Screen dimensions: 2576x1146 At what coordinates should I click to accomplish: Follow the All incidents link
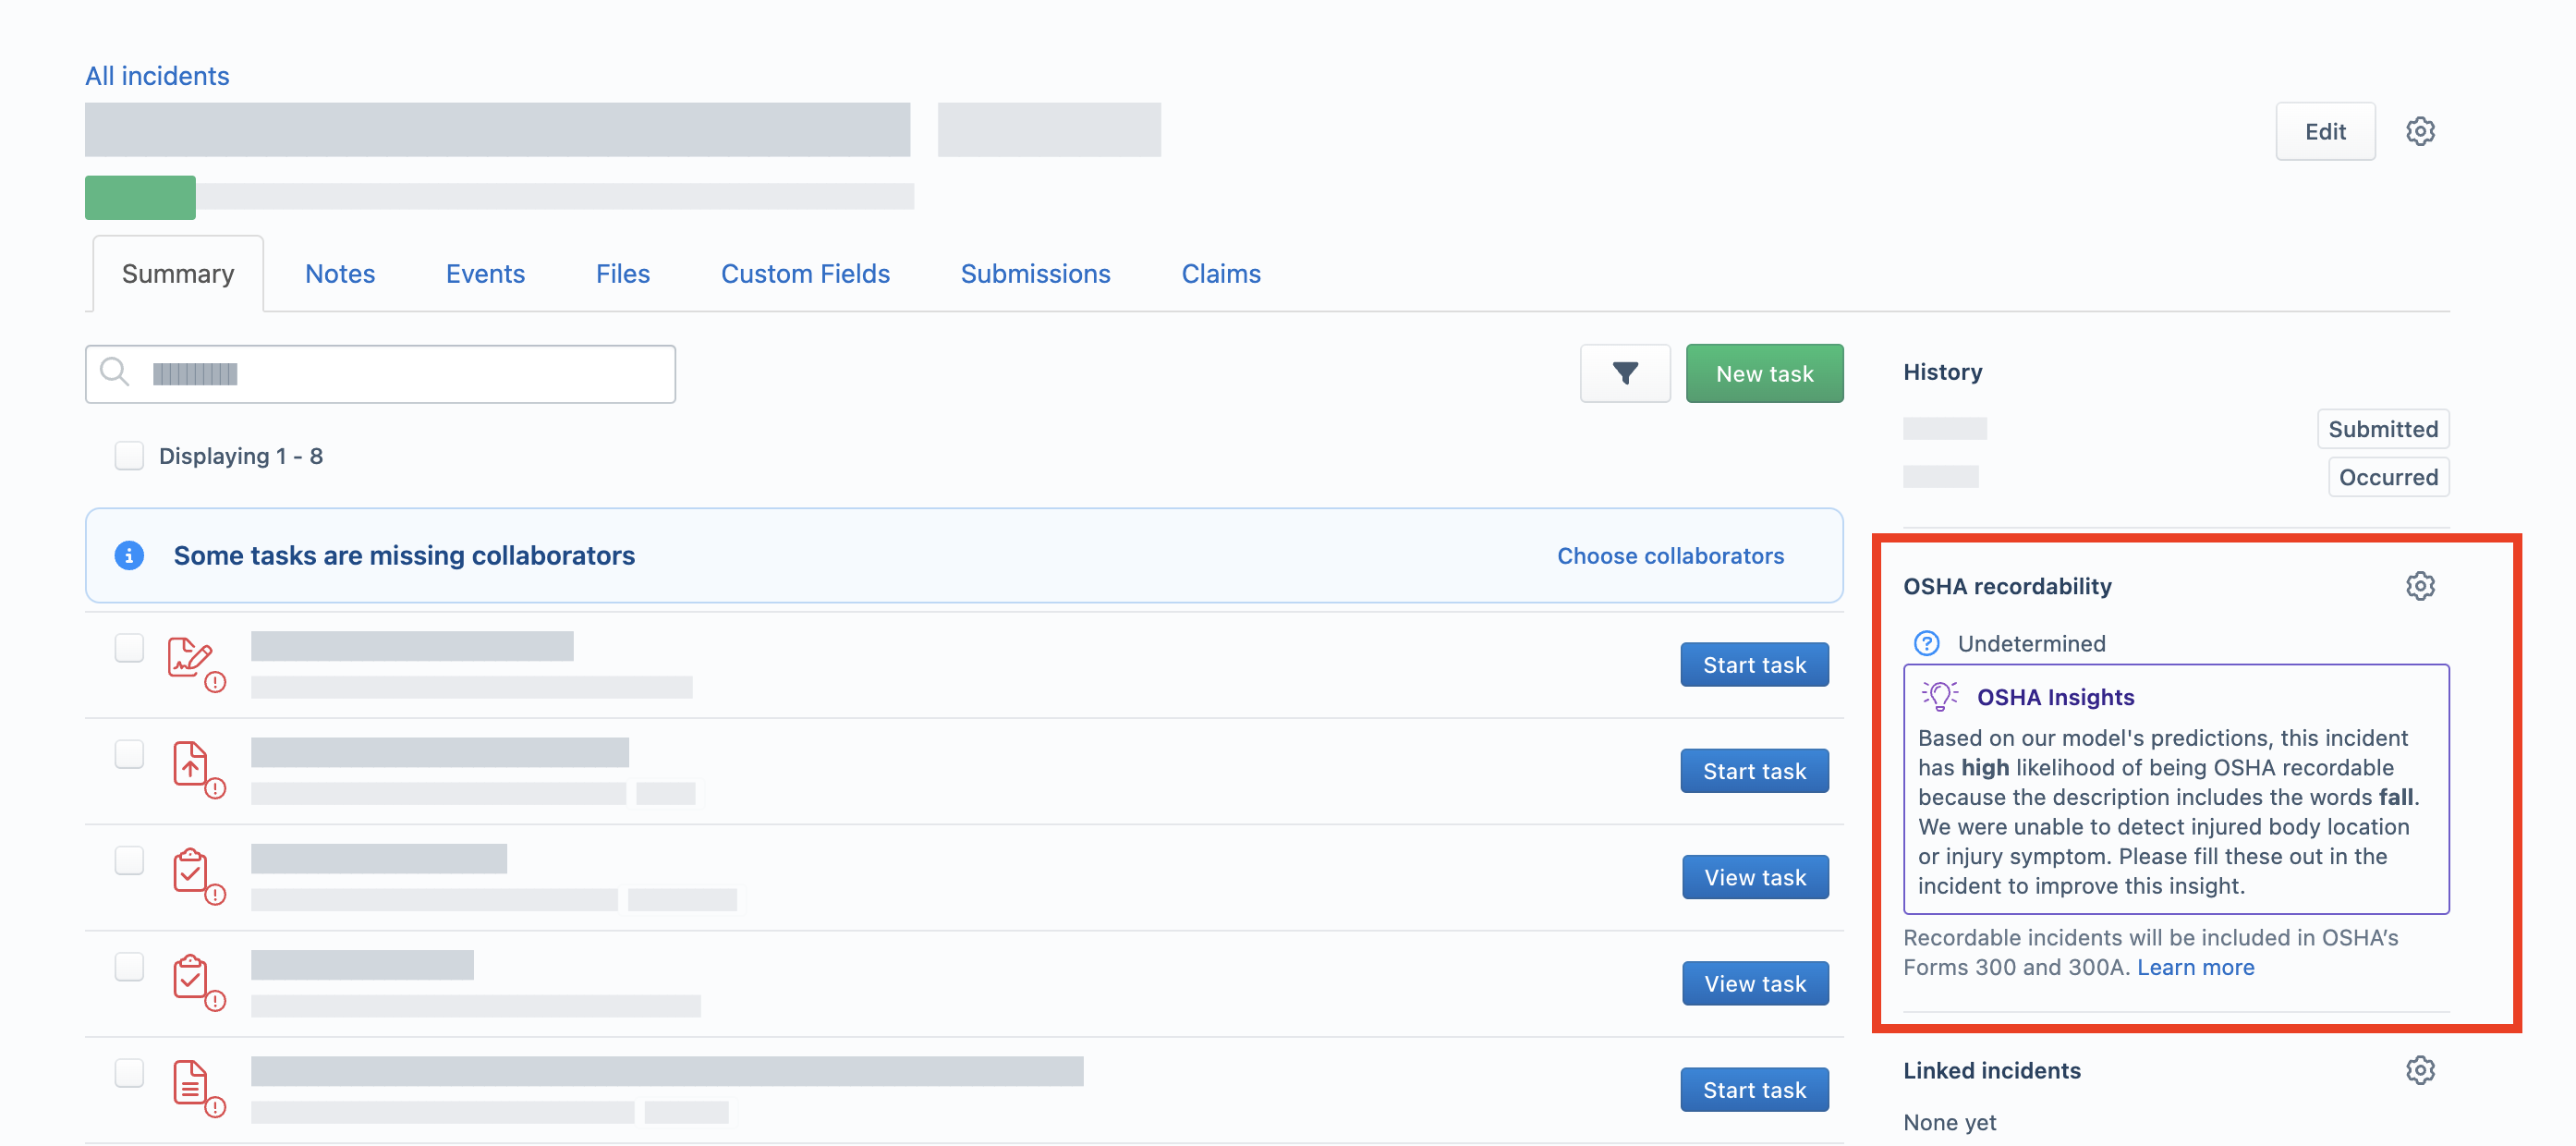tap(157, 76)
